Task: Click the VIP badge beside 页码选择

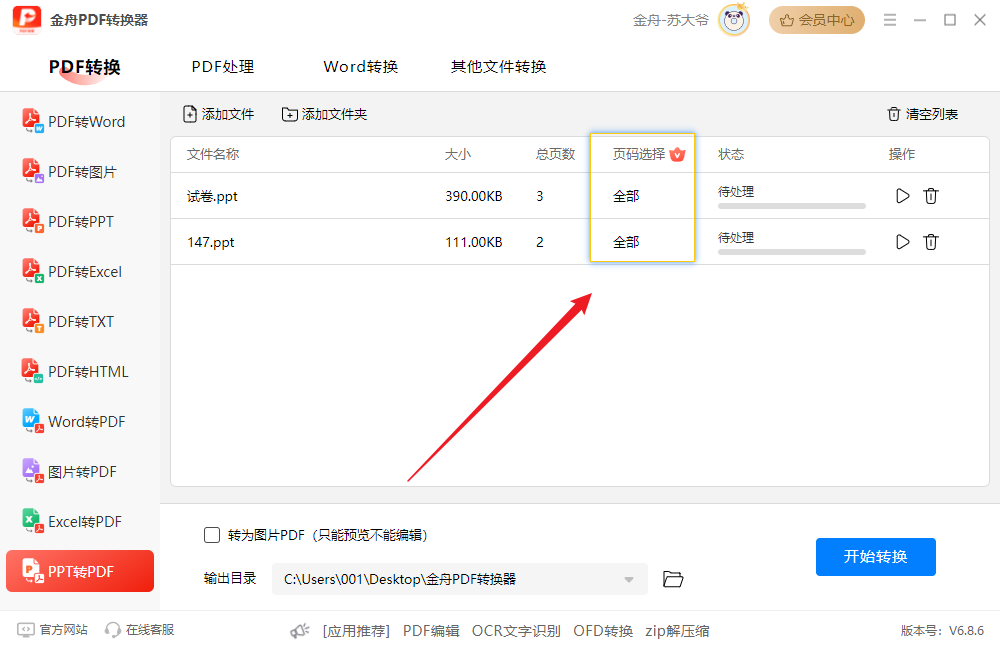Action: click(x=677, y=154)
